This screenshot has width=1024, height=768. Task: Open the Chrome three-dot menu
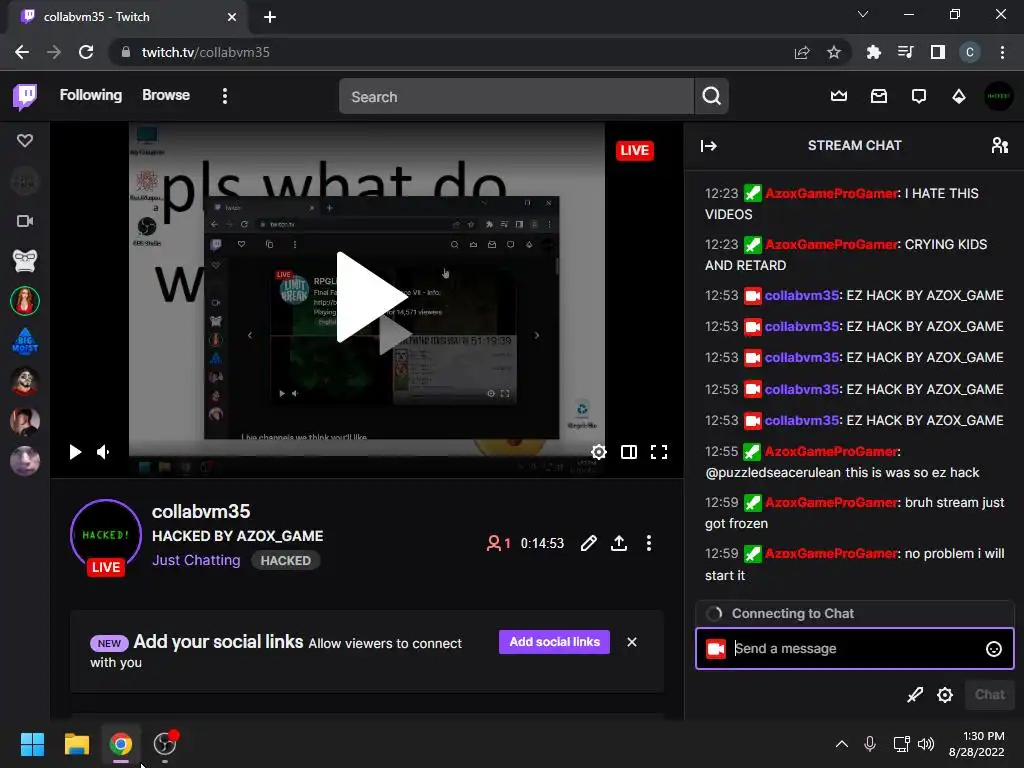(1002, 52)
